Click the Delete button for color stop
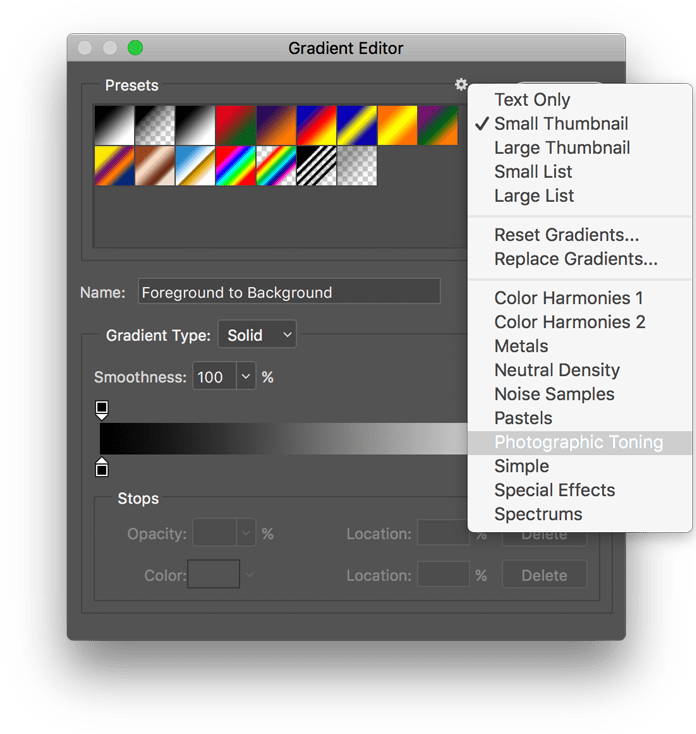This screenshot has height=734, width=696. 544,574
